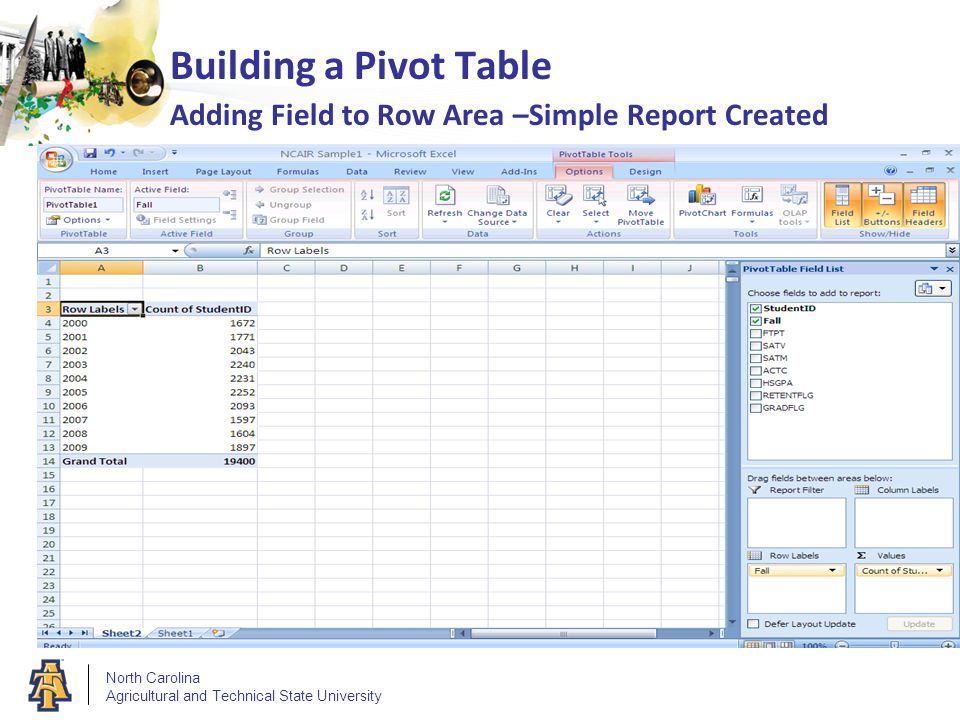Customize Quick Access Toolbar dropdown
The image size is (960, 720).
[174, 153]
